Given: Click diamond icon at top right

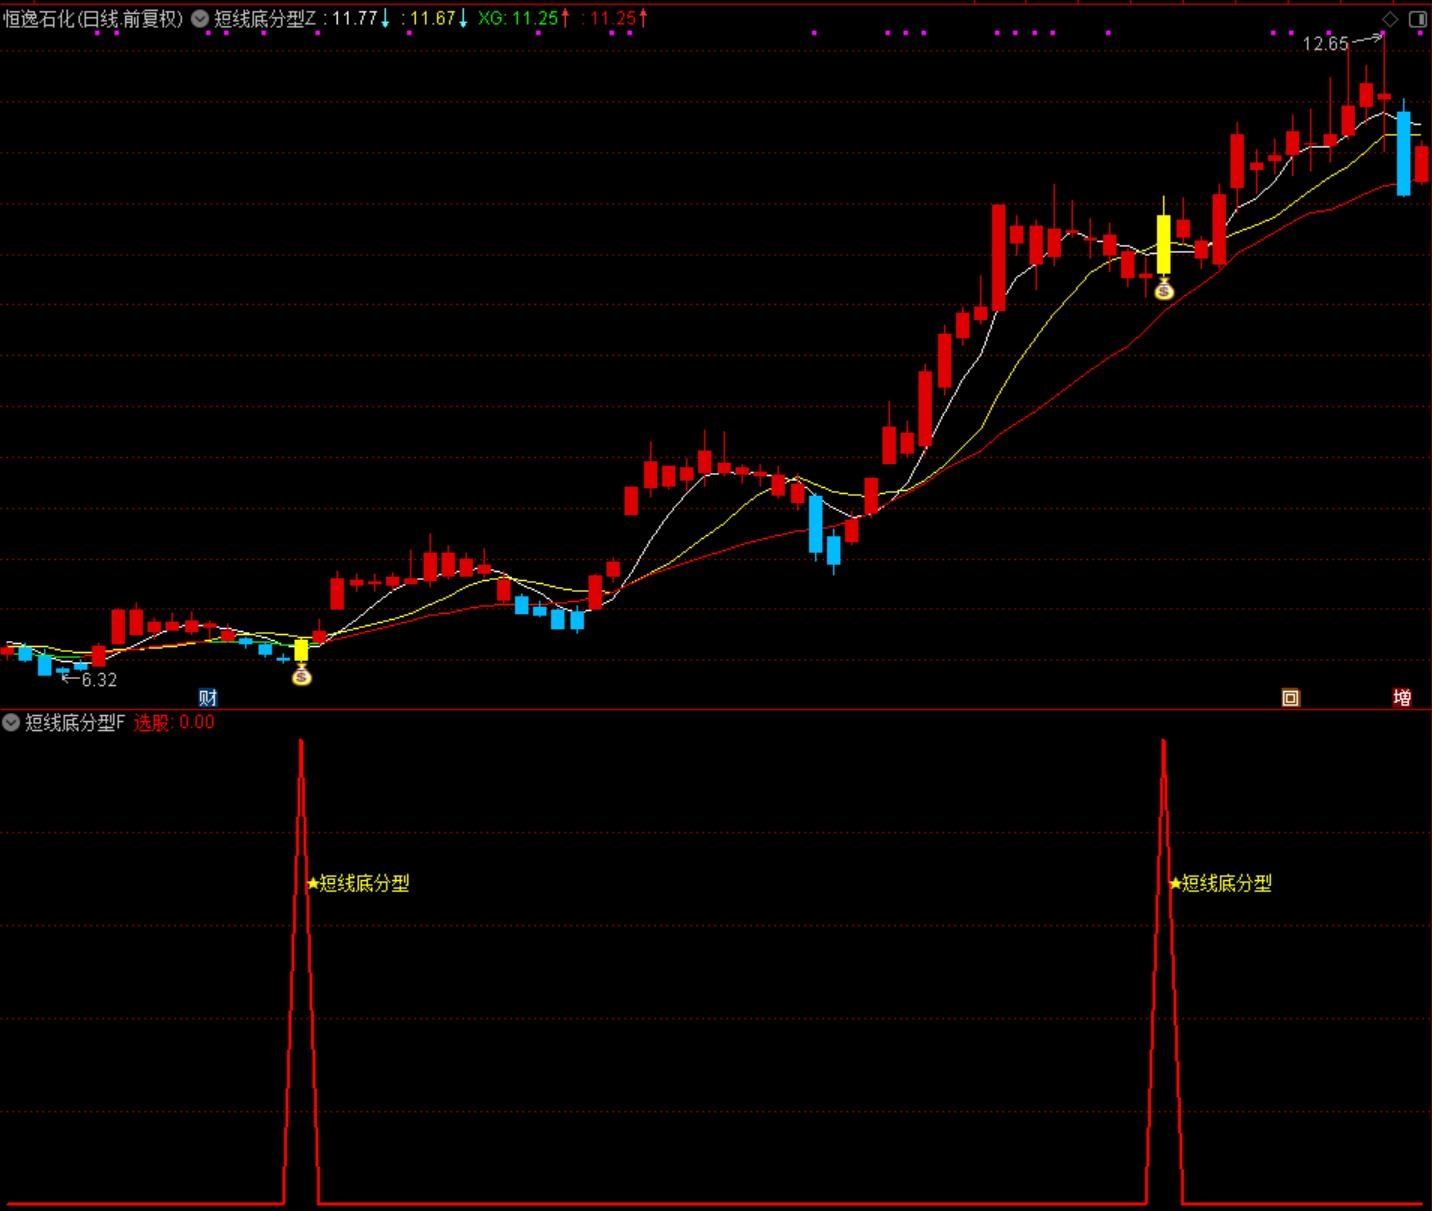Looking at the screenshot, I should click(x=1390, y=19).
